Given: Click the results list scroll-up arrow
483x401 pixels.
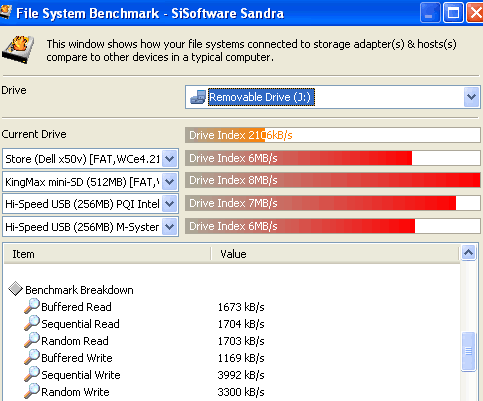Looking at the screenshot, I should tap(468, 253).
